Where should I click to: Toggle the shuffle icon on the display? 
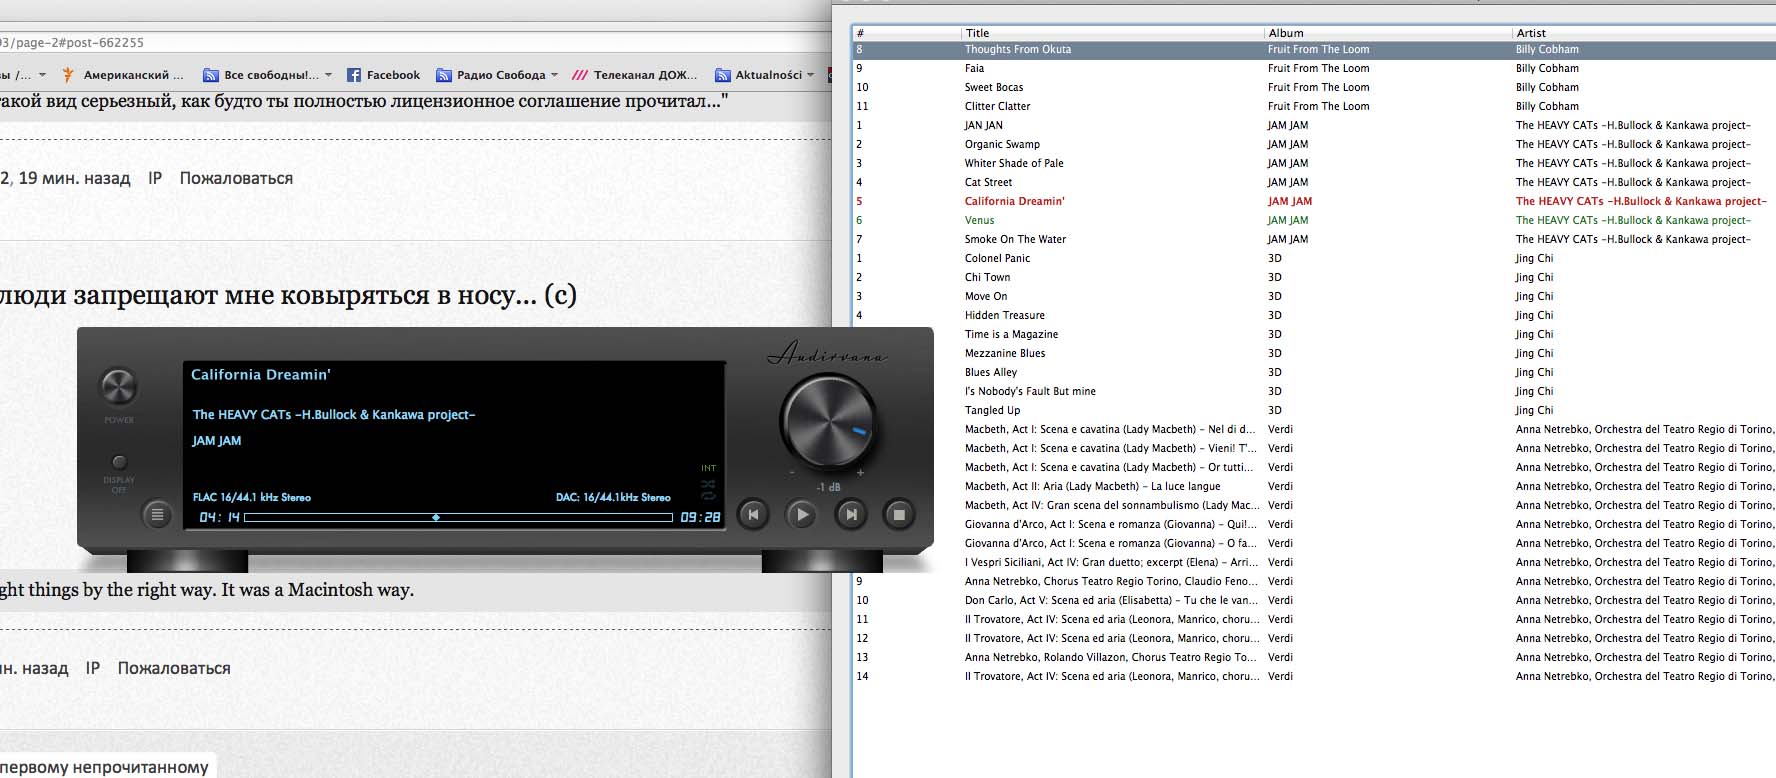tap(708, 483)
